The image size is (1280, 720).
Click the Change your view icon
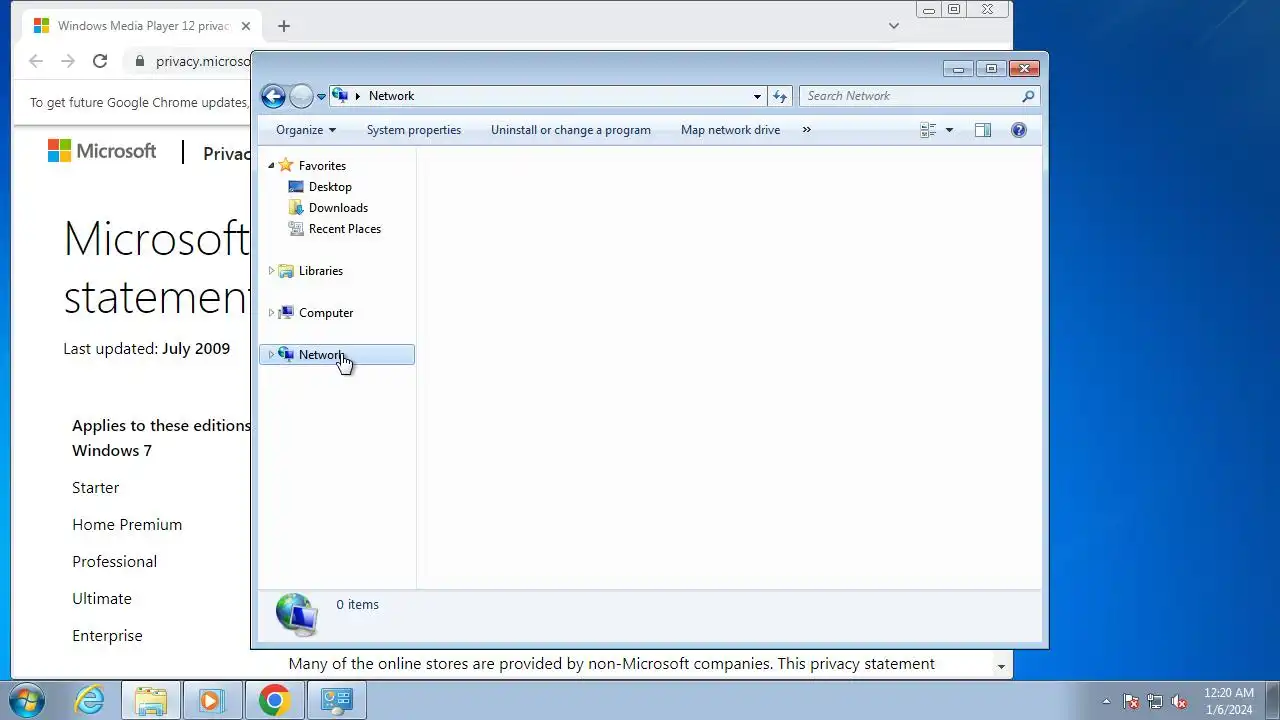tap(928, 130)
